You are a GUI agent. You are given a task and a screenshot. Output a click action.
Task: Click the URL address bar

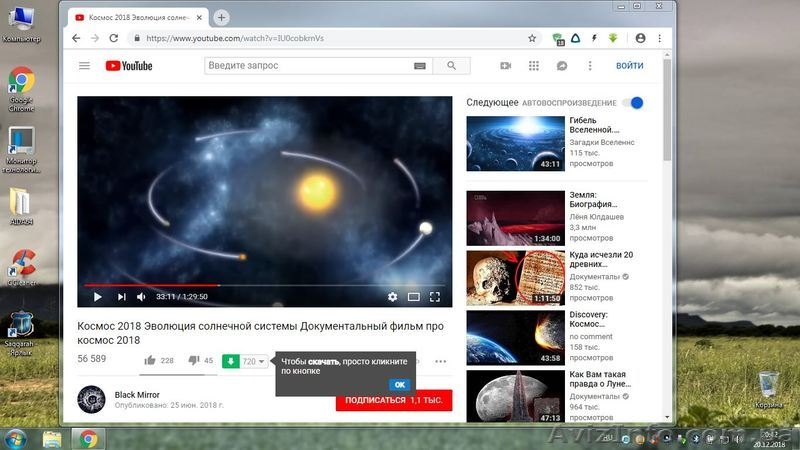[327, 38]
